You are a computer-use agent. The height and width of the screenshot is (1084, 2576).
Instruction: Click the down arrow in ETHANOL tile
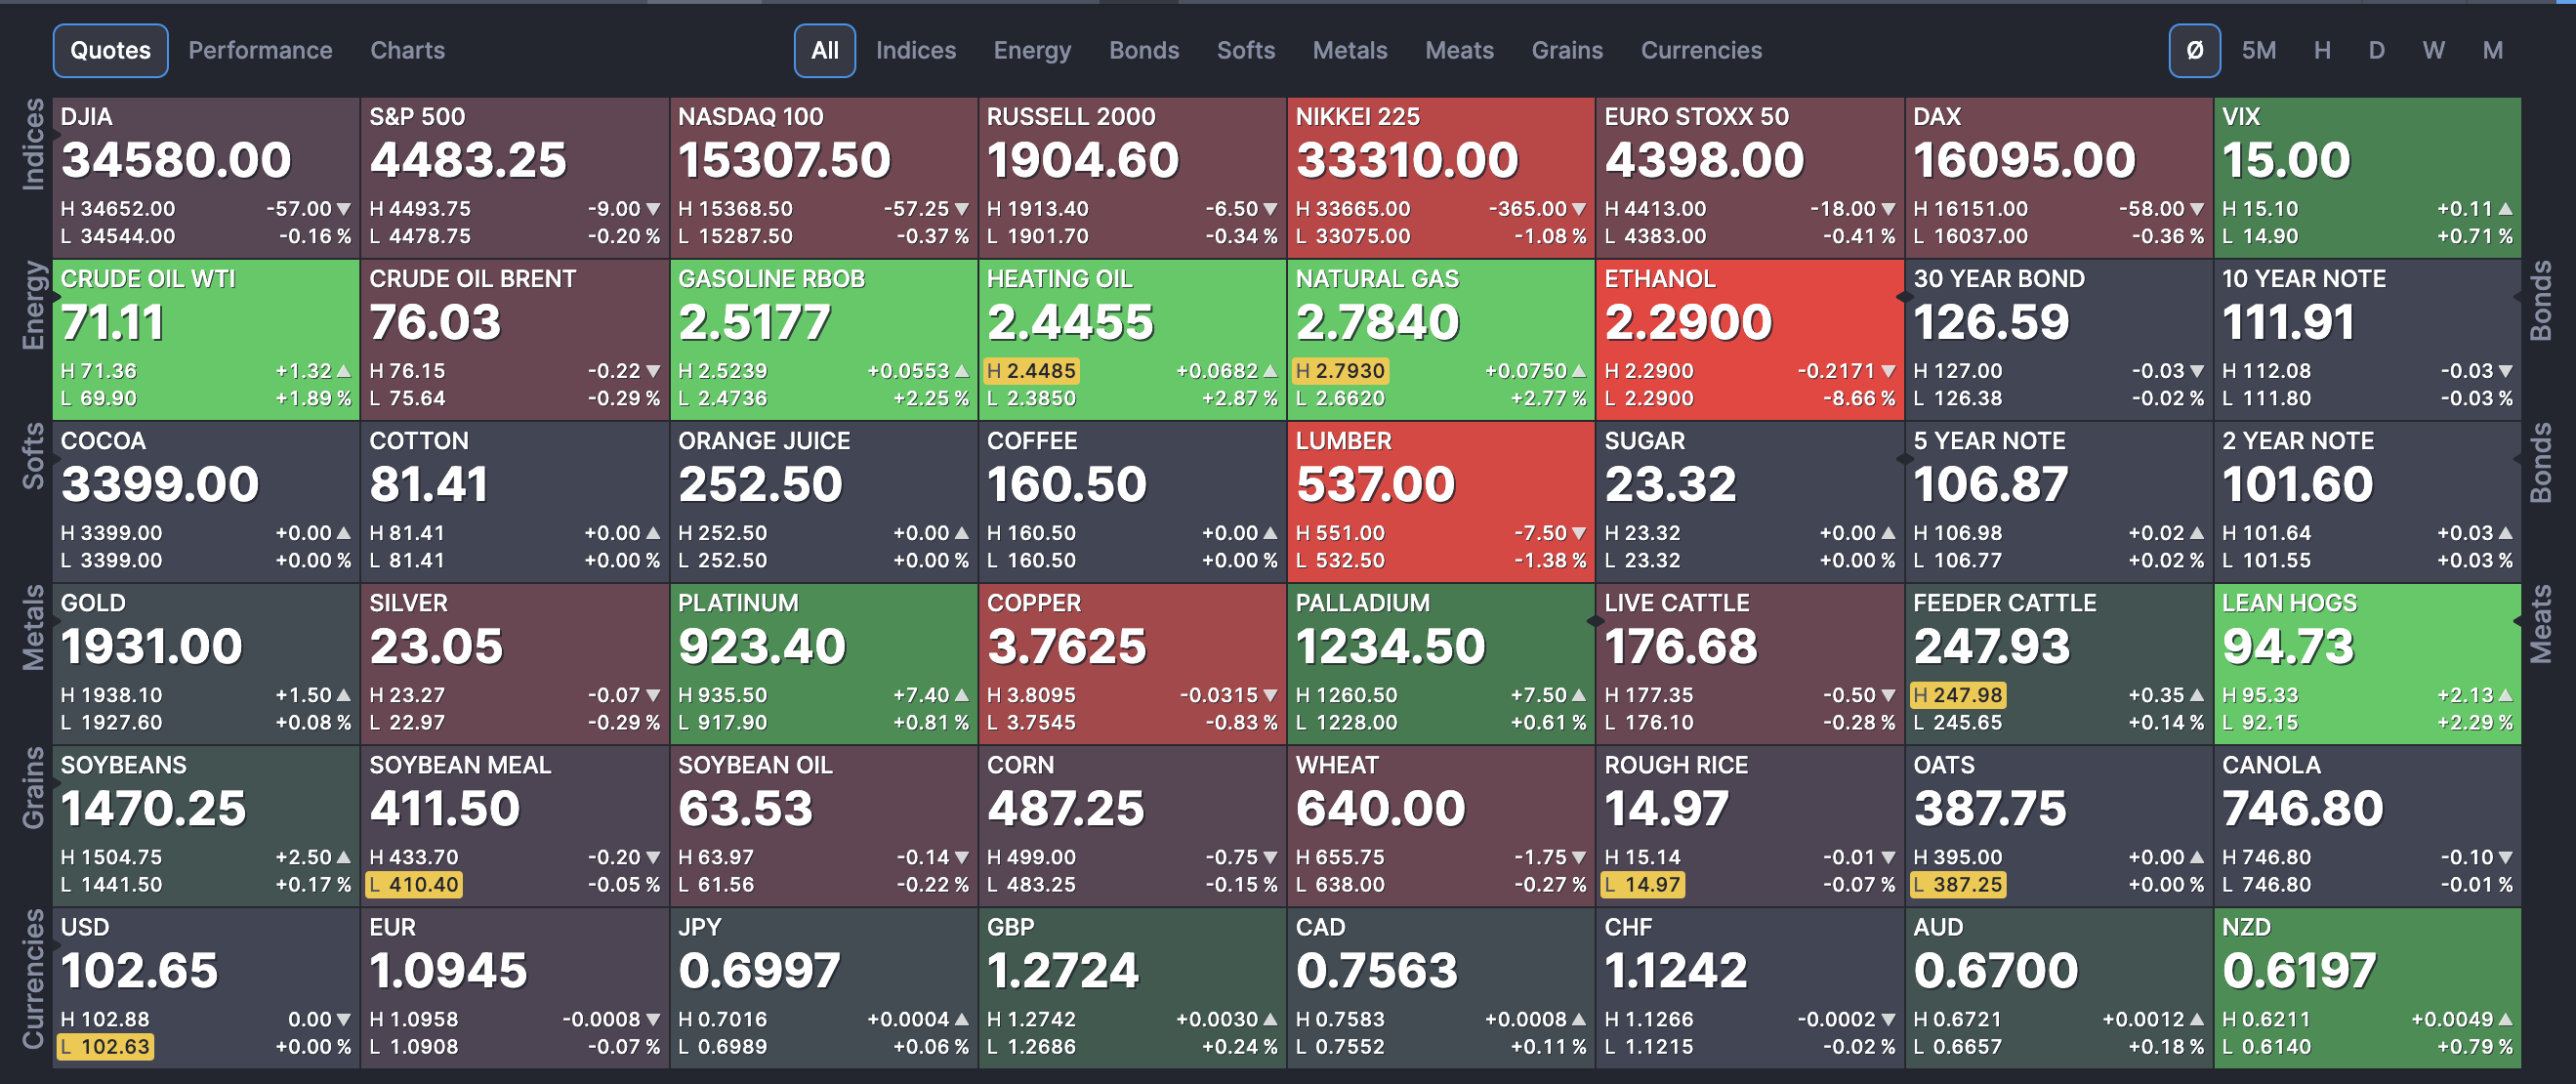pos(1888,371)
